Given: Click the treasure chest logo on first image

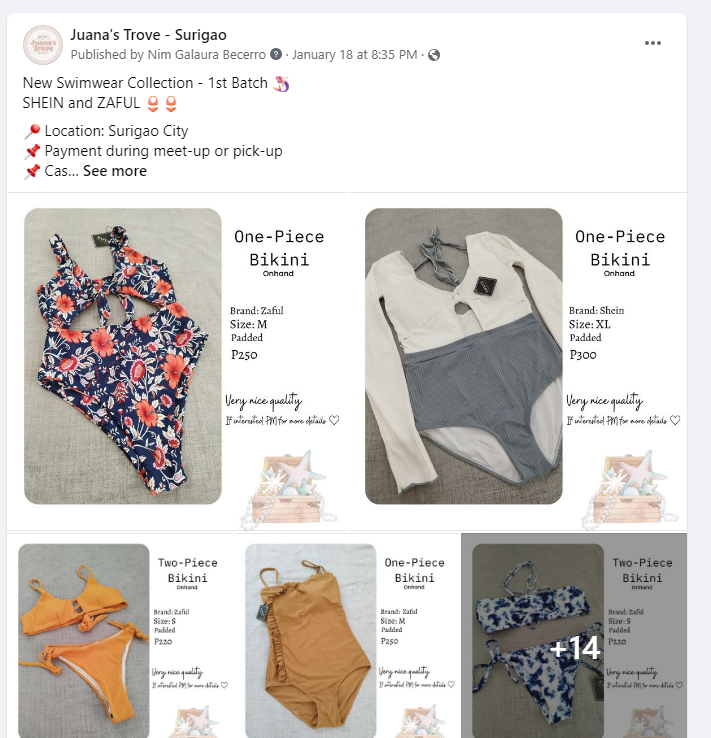Looking at the screenshot, I should coord(288,489).
